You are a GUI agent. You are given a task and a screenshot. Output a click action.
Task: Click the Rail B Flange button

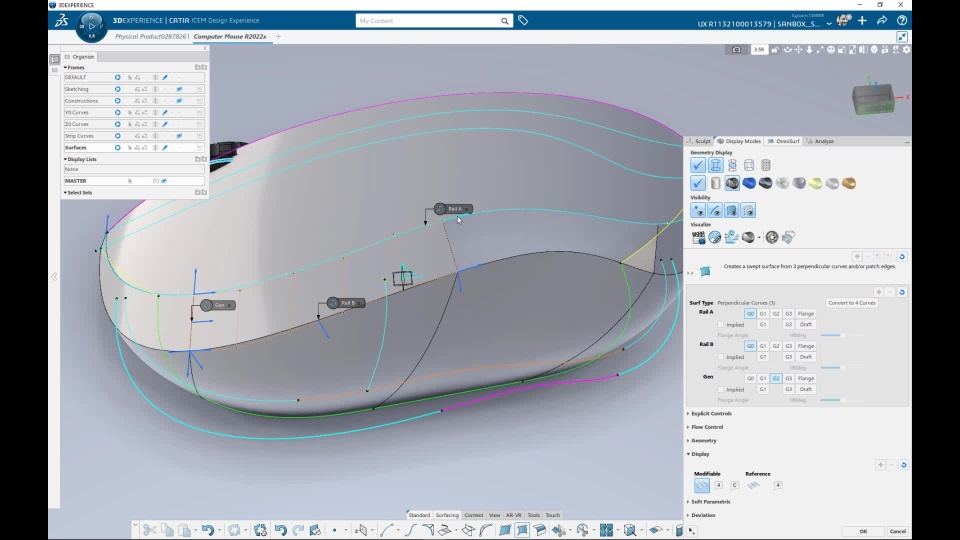click(806, 346)
